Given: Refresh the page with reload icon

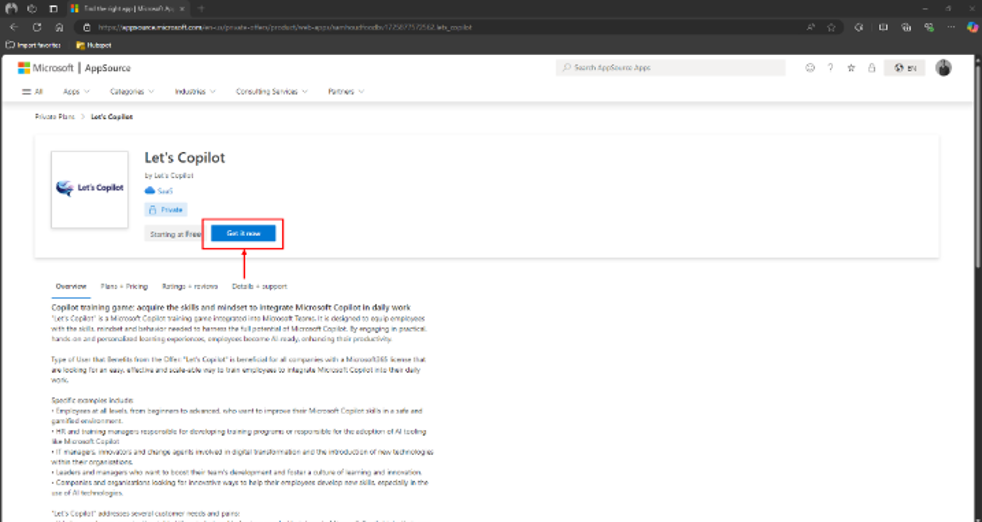Looking at the screenshot, I should click(37, 27).
